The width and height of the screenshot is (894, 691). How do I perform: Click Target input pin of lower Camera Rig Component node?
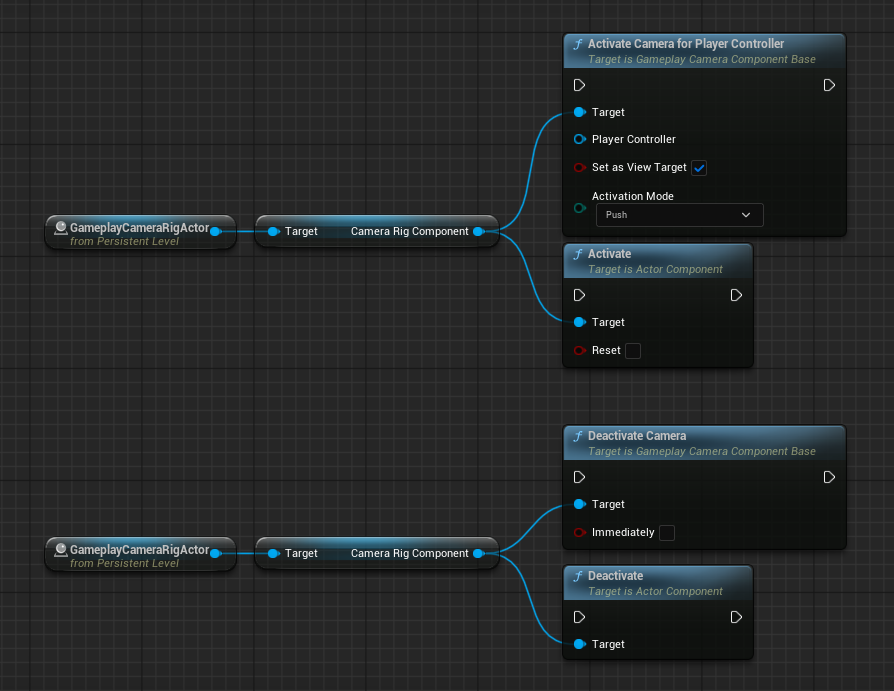[x=274, y=553]
